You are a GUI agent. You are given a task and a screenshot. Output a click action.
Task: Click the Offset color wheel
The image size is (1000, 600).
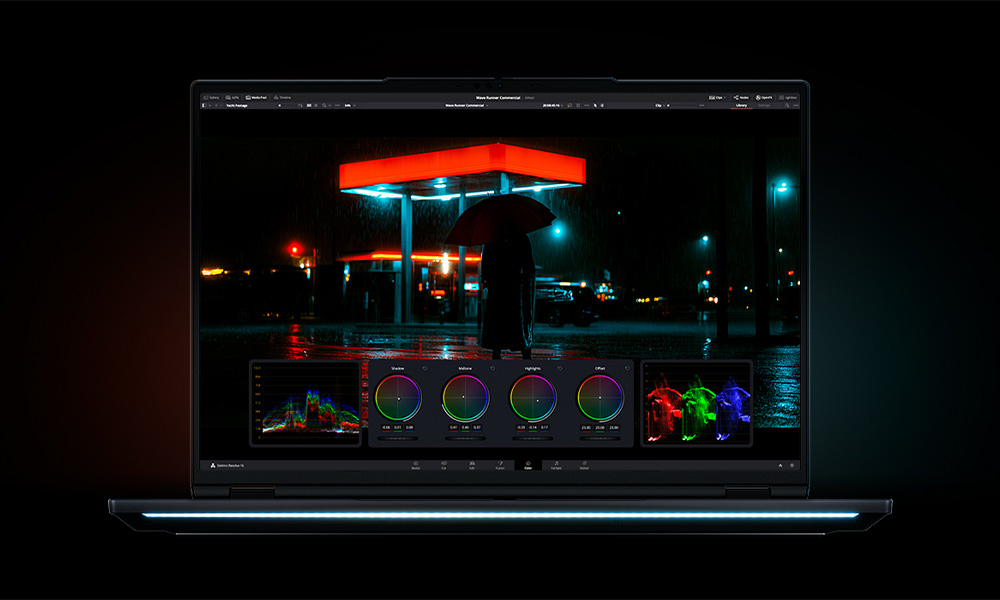600,398
